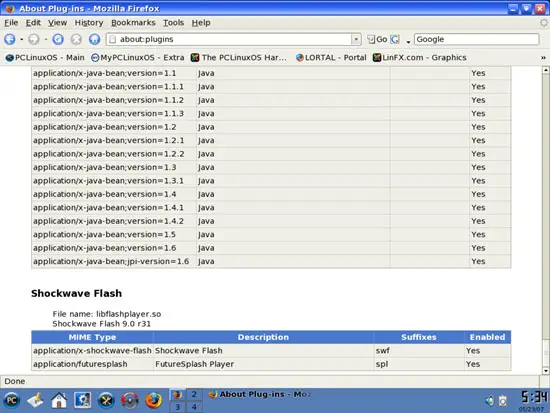Open MyPCLinuxOS - Extra bookmark

(x=138, y=58)
